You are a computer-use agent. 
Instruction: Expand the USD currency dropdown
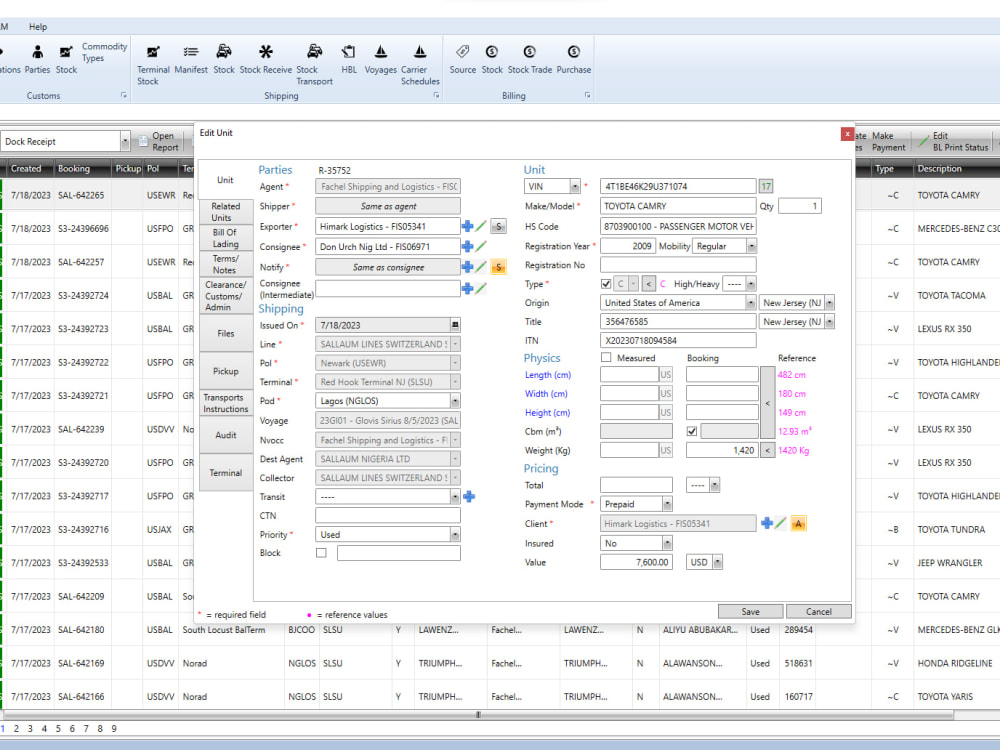coord(717,562)
